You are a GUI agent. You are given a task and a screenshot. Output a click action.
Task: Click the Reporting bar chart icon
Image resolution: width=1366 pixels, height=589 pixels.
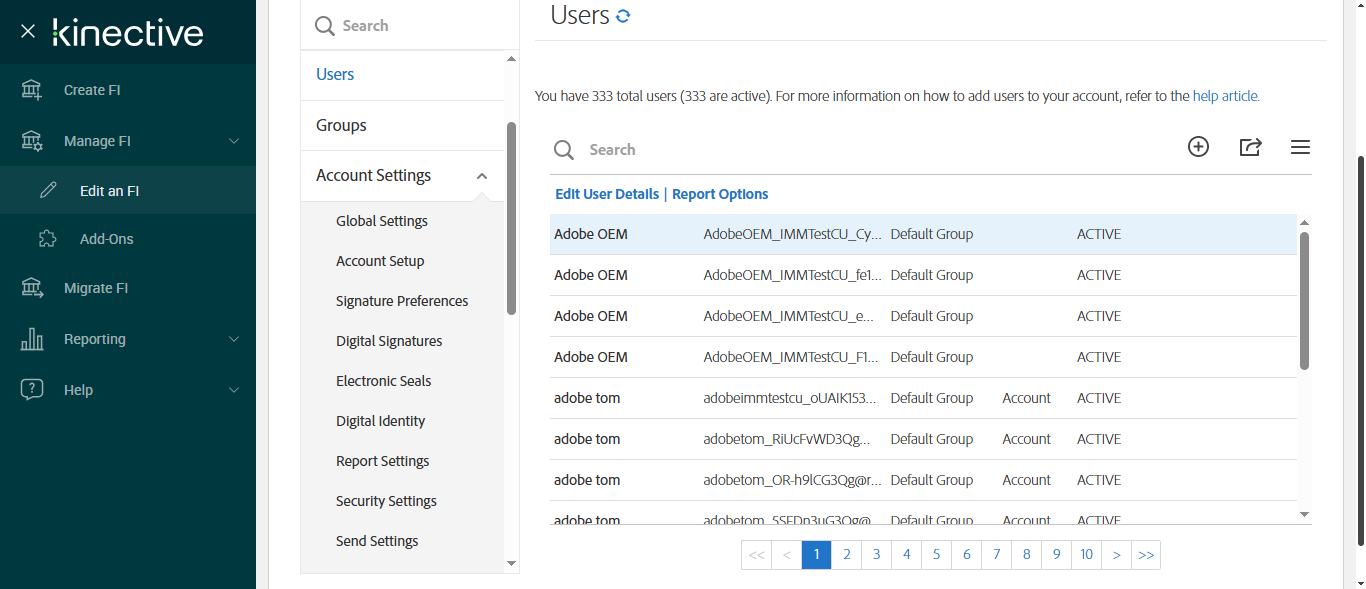pyautogui.click(x=32, y=339)
